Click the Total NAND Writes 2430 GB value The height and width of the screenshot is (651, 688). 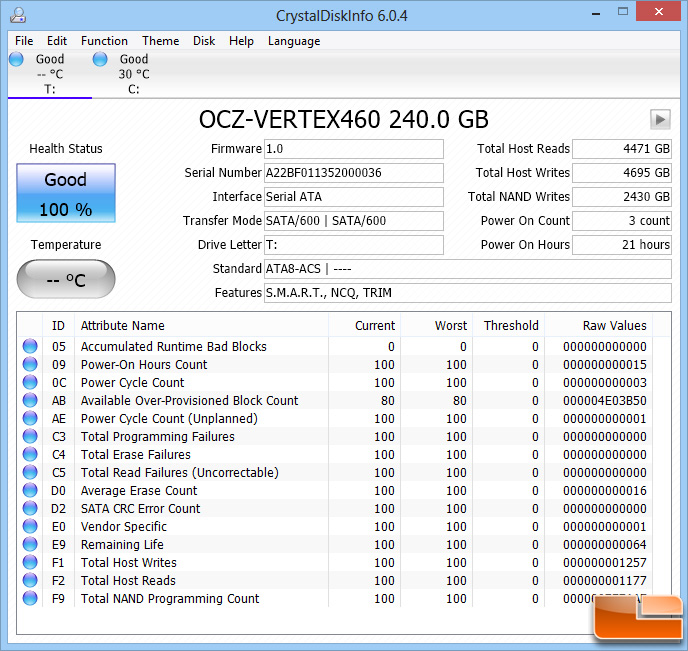[x=621, y=197]
